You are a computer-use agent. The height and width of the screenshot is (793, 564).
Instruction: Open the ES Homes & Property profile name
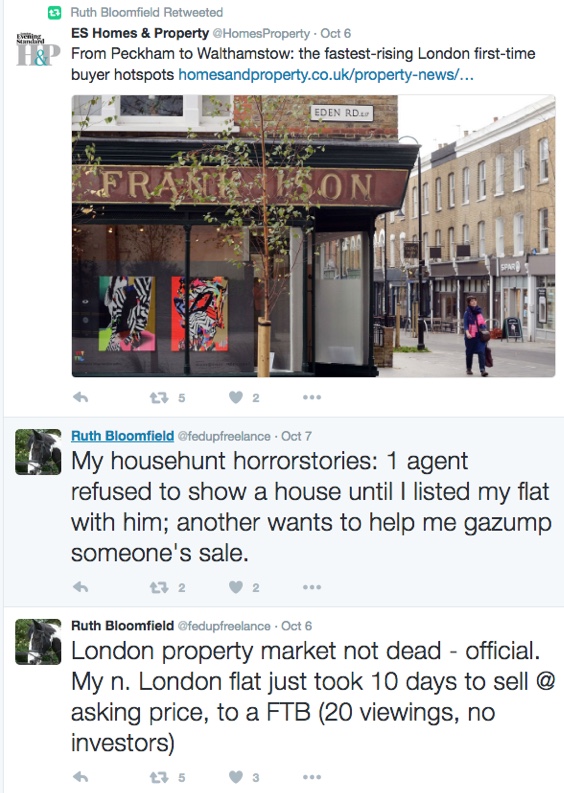140,33
